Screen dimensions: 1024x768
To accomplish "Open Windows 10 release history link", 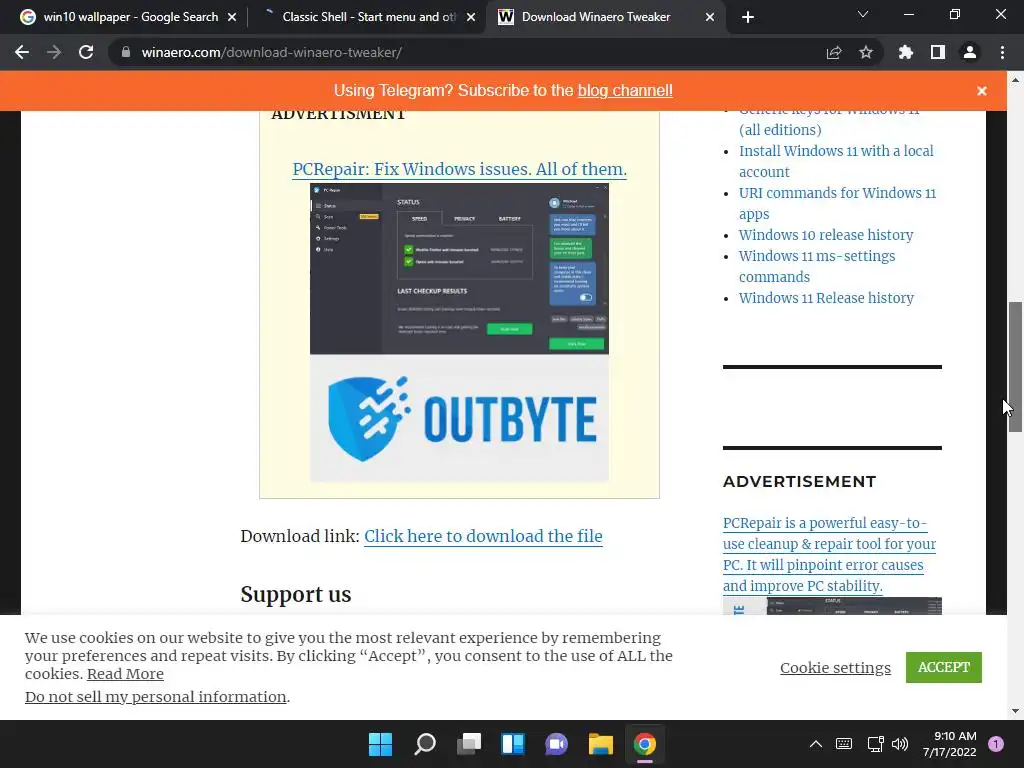I will (825, 235).
